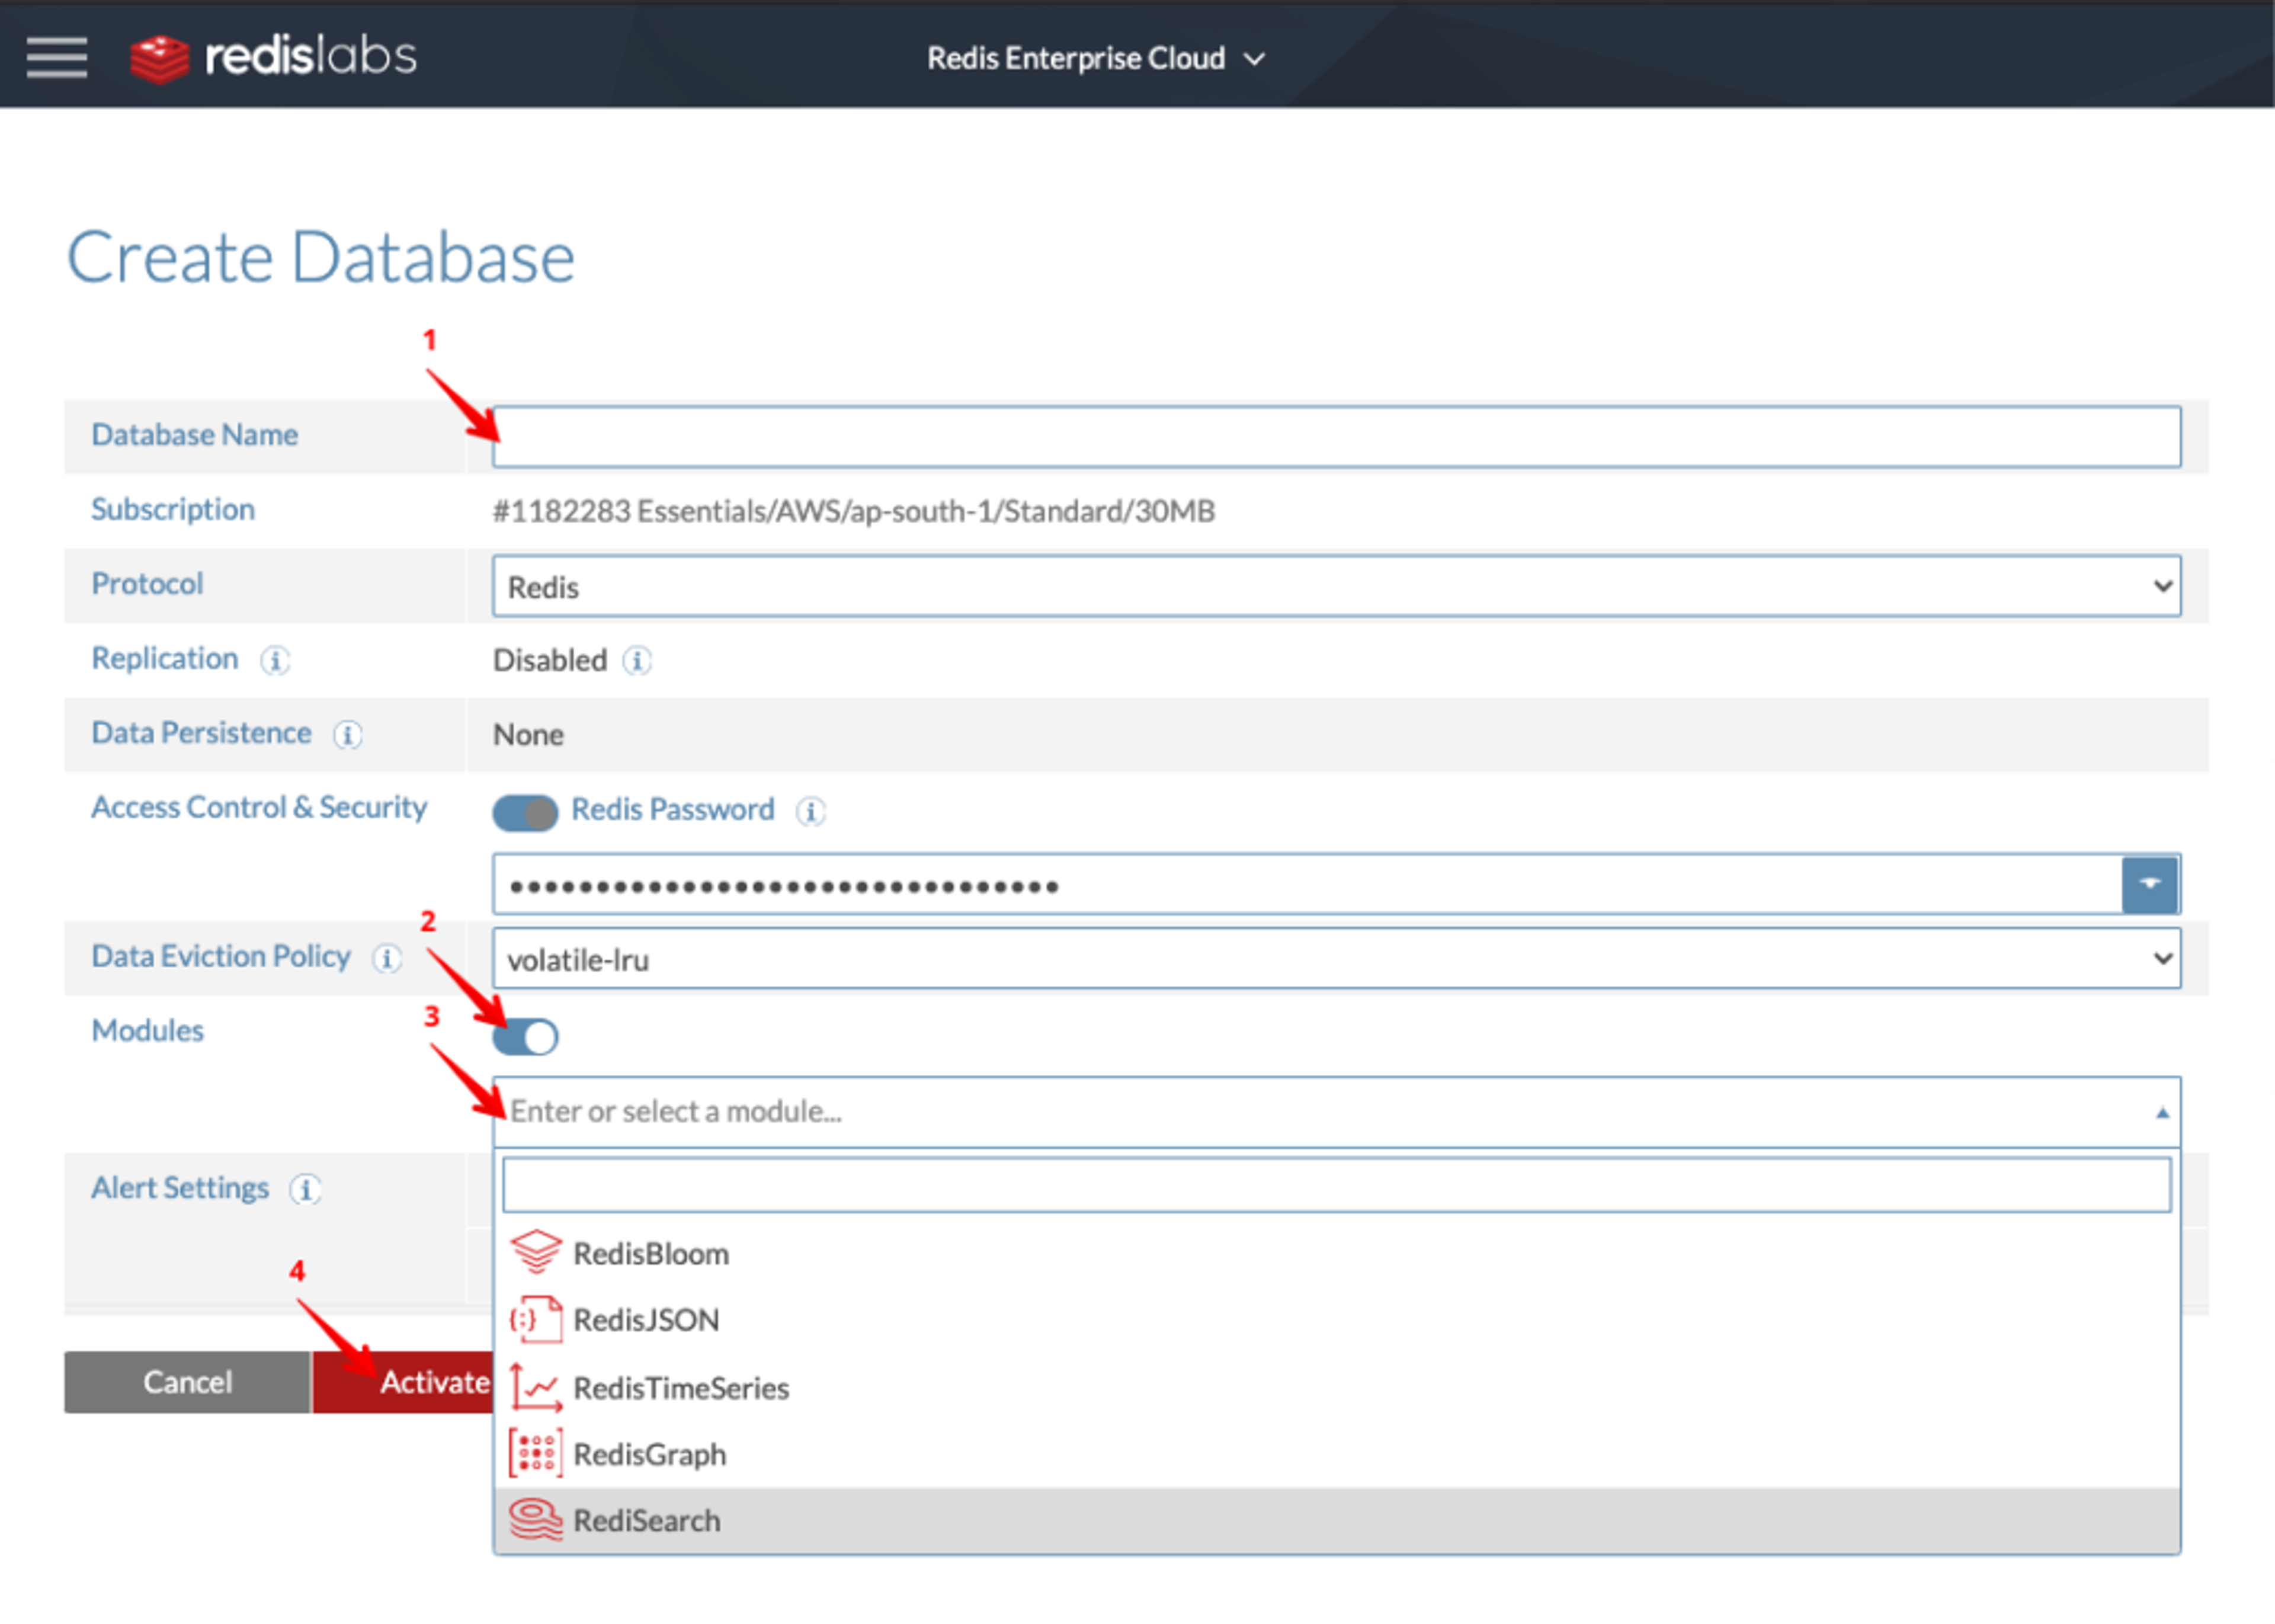2275x1624 pixels.
Task: Click the Alert Settings info icon
Action: click(x=305, y=1189)
